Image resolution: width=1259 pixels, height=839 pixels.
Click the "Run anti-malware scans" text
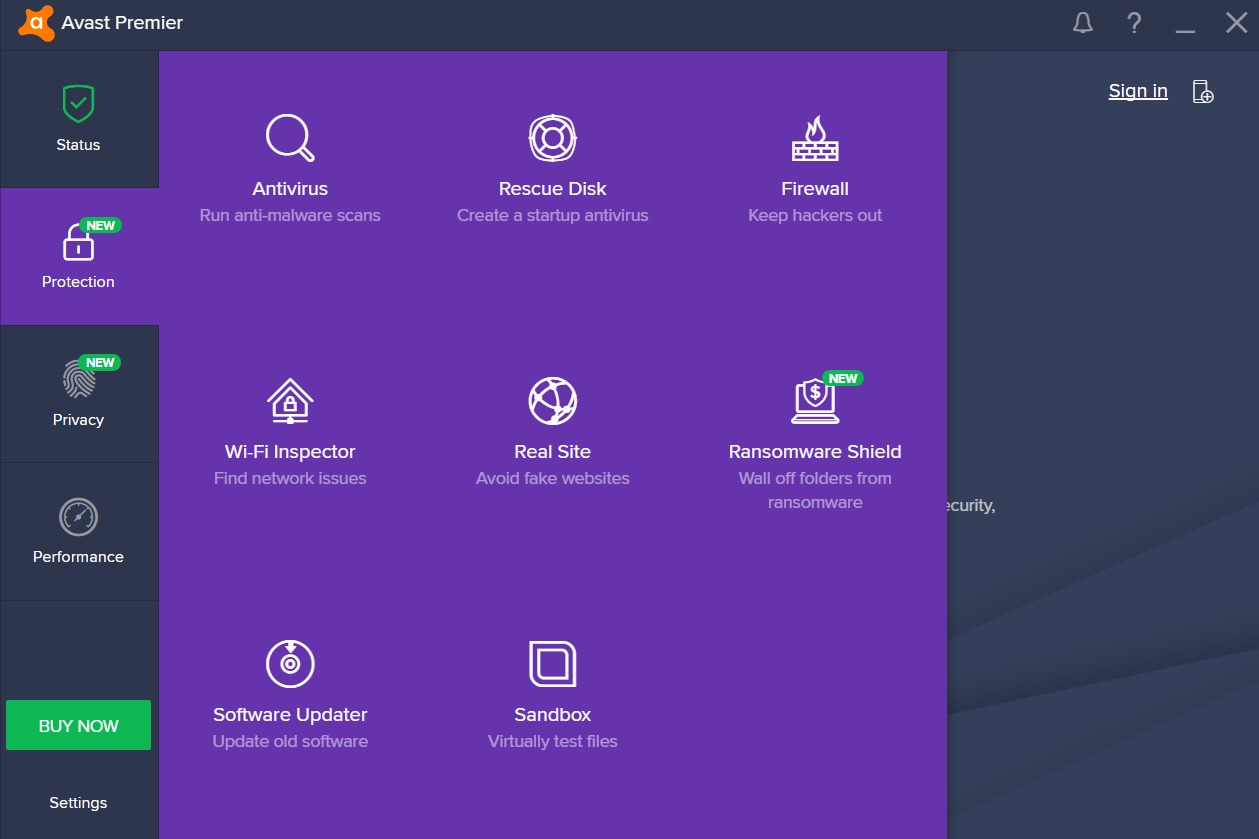[290, 215]
